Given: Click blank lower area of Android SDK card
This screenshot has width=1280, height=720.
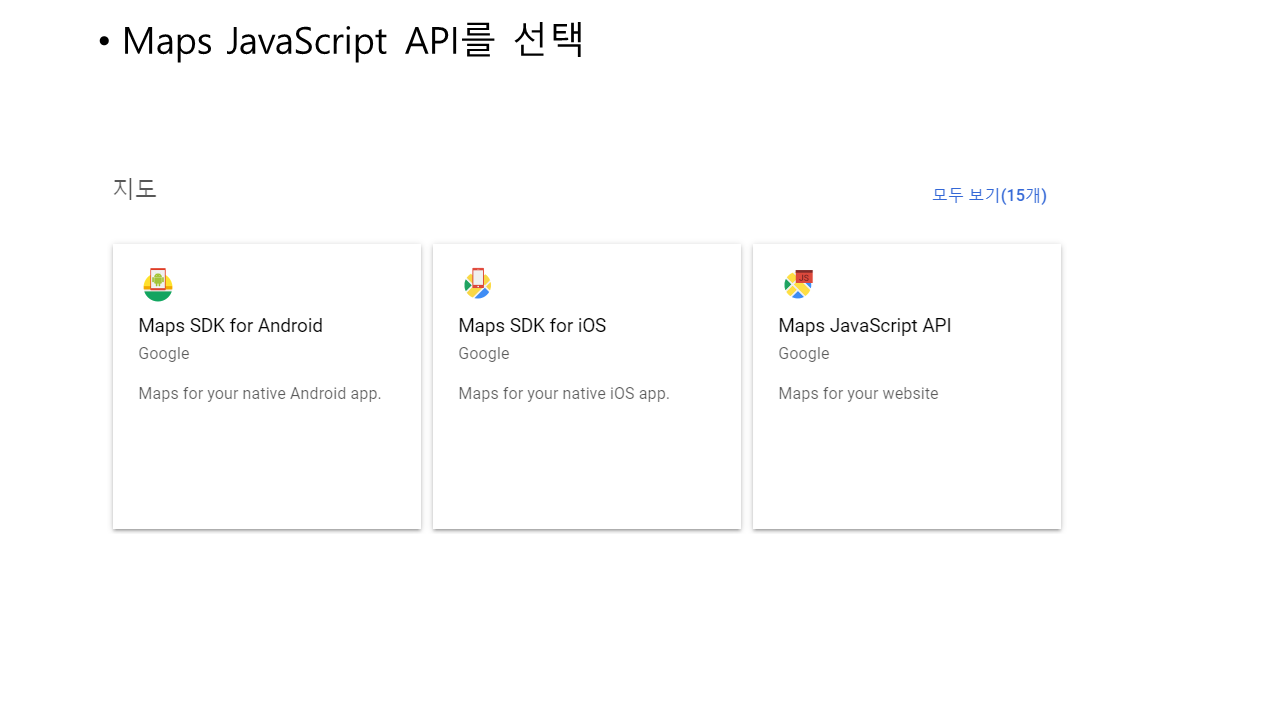Looking at the screenshot, I should pyautogui.click(x=266, y=470).
